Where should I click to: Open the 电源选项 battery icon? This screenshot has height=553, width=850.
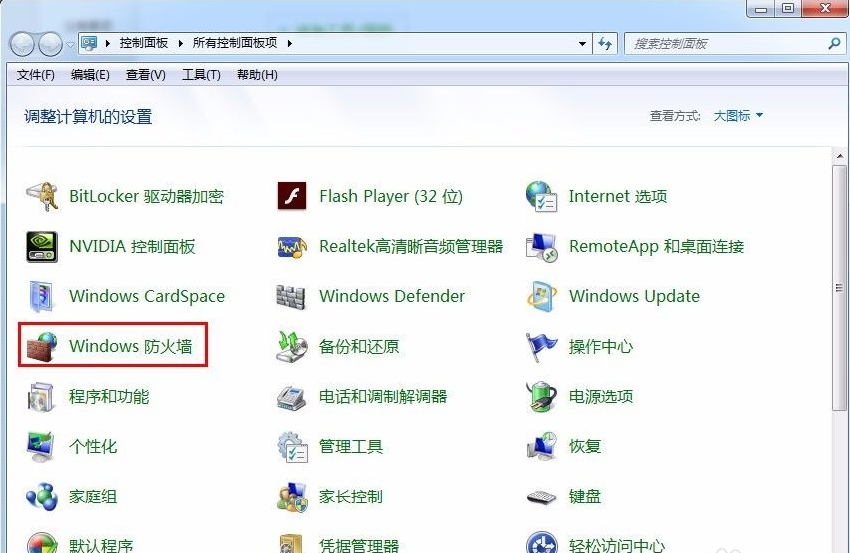tap(541, 397)
